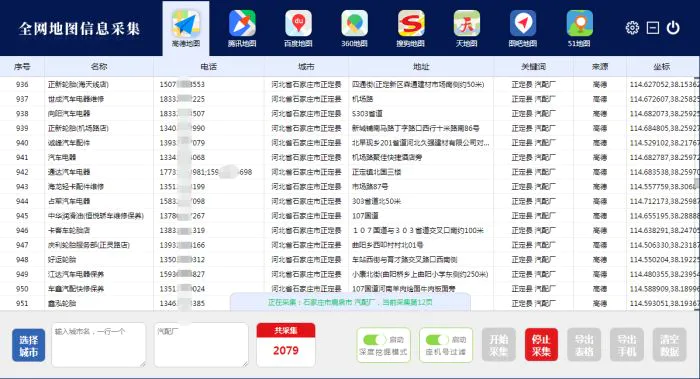Image resolution: width=700 pixels, height=379 pixels.
Task: Click address cell 机场路 in row 937
Action: click(362, 99)
